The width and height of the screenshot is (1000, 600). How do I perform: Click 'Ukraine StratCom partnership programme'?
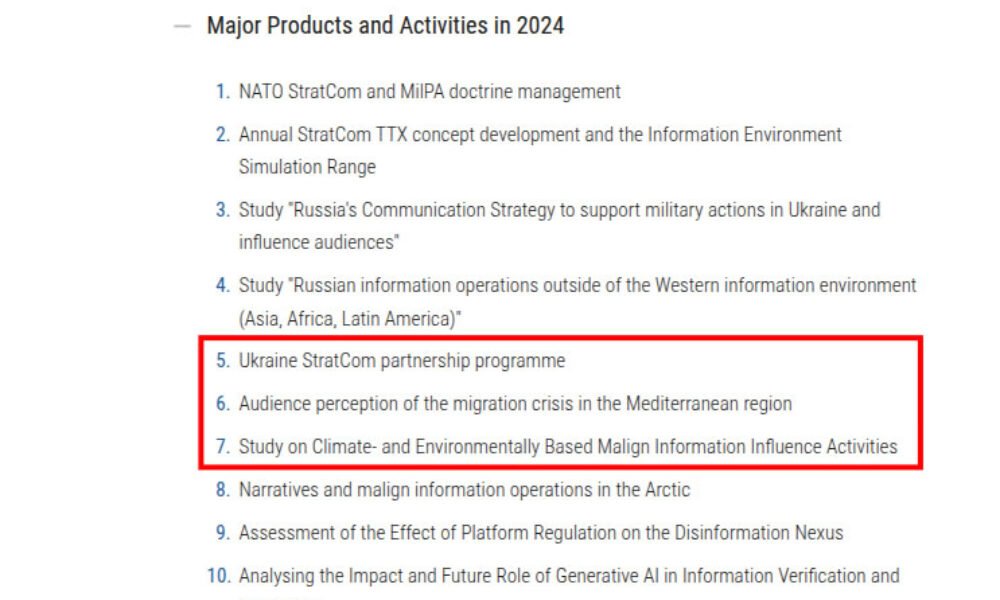tap(401, 361)
